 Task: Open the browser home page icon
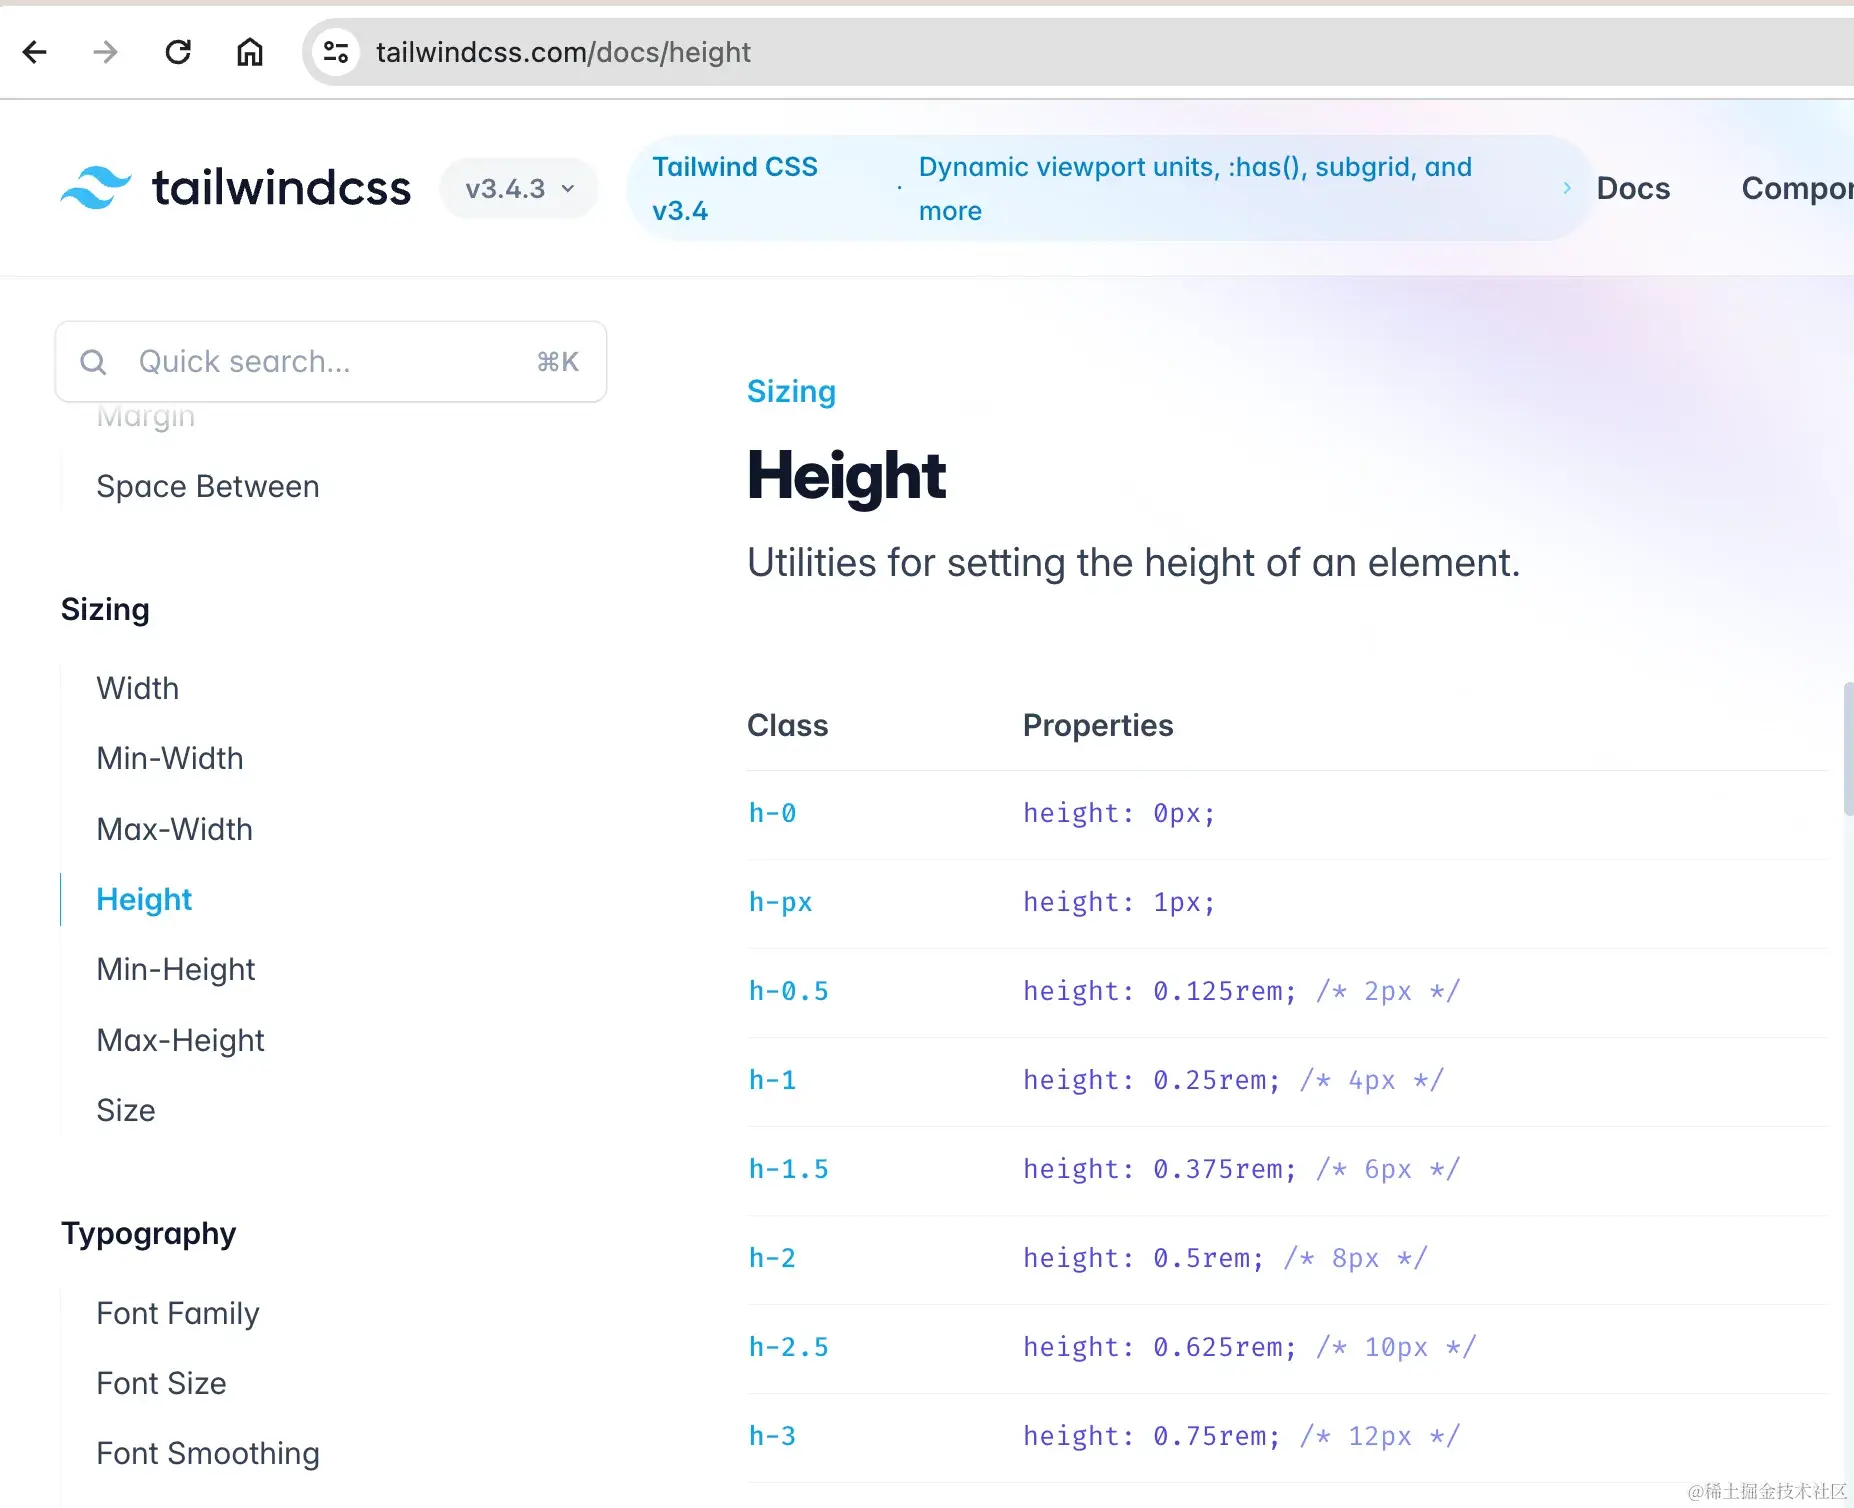(x=250, y=52)
